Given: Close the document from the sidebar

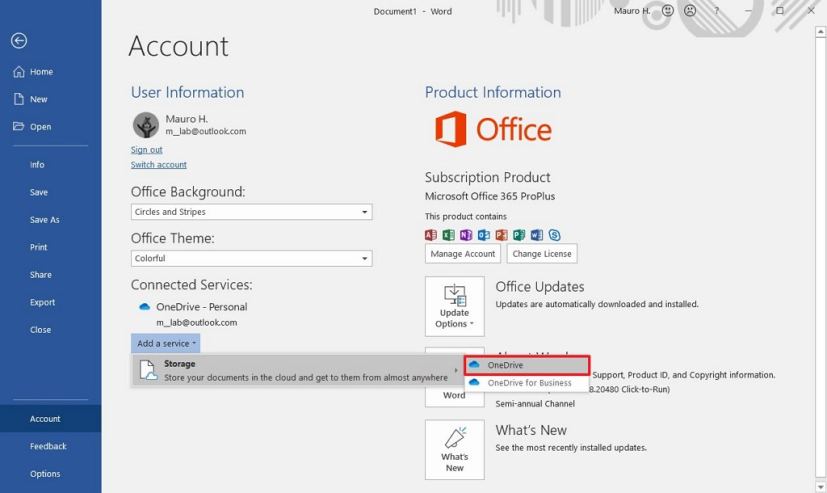Looking at the screenshot, I should pyautogui.click(x=40, y=330).
